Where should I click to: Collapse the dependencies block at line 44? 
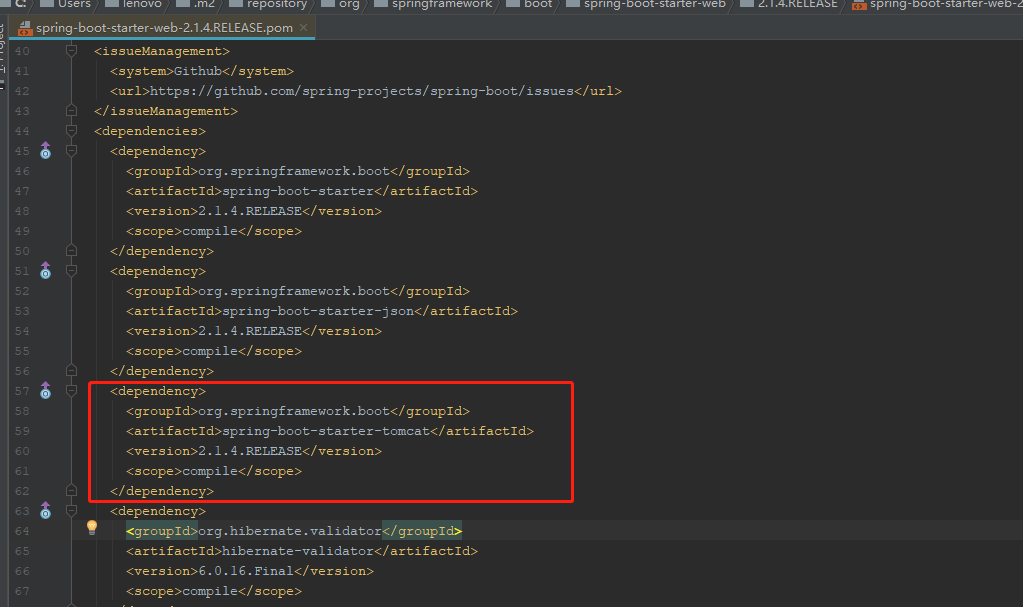pyautogui.click(x=72, y=131)
